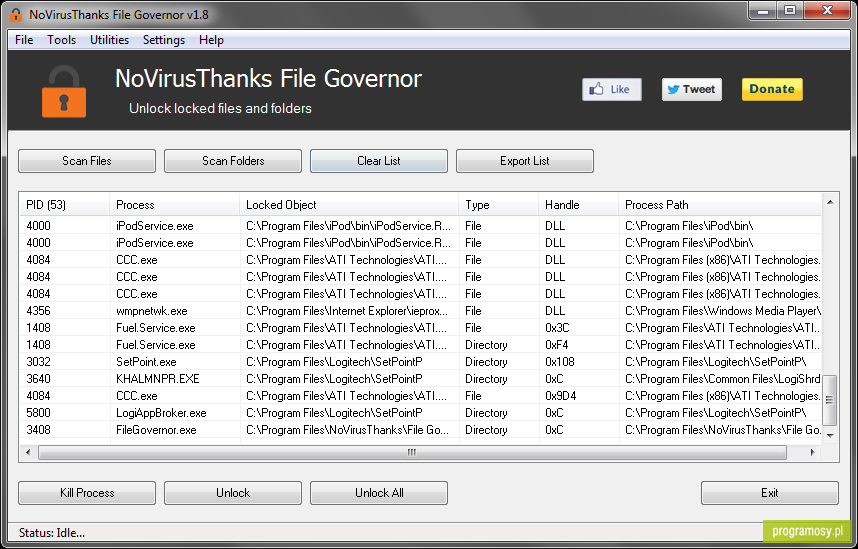This screenshot has width=858, height=549.
Task: Click the Clear List button
Action: point(379,161)
